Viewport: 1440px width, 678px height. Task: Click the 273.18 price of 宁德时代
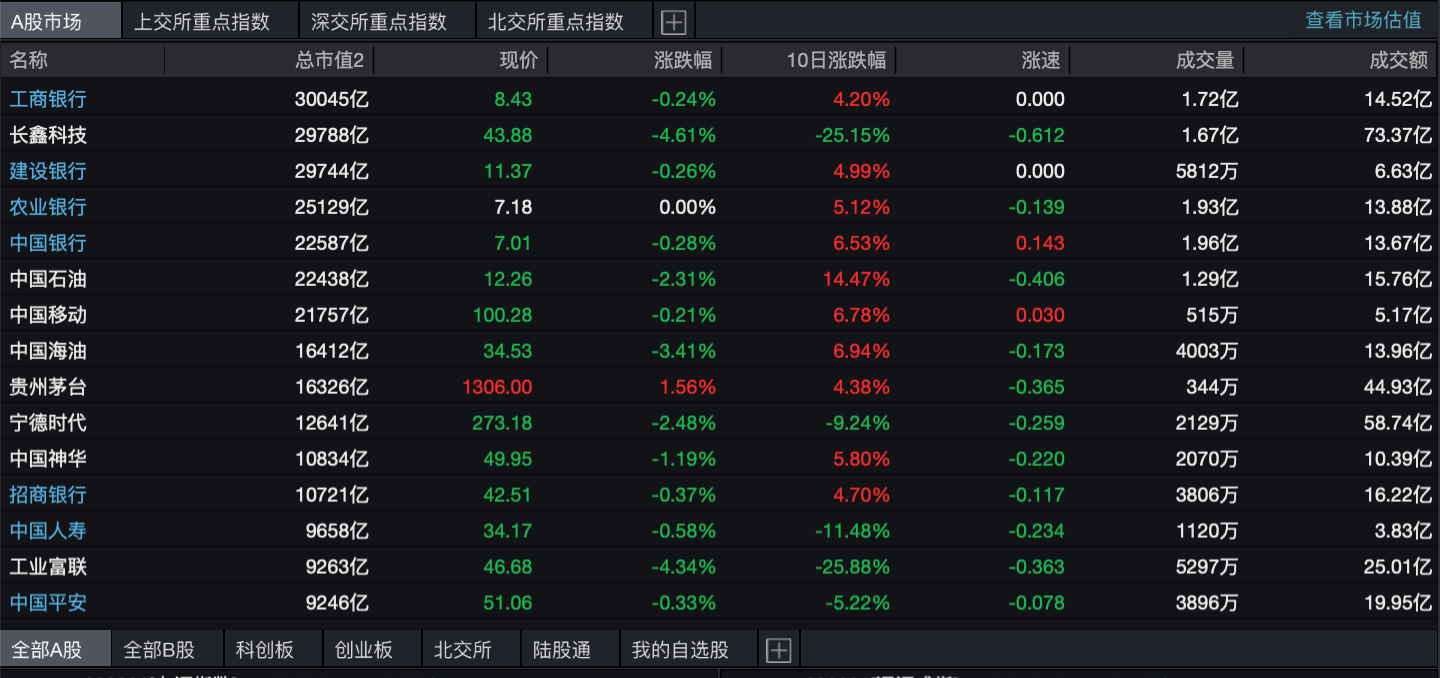(x=502, y=423)
